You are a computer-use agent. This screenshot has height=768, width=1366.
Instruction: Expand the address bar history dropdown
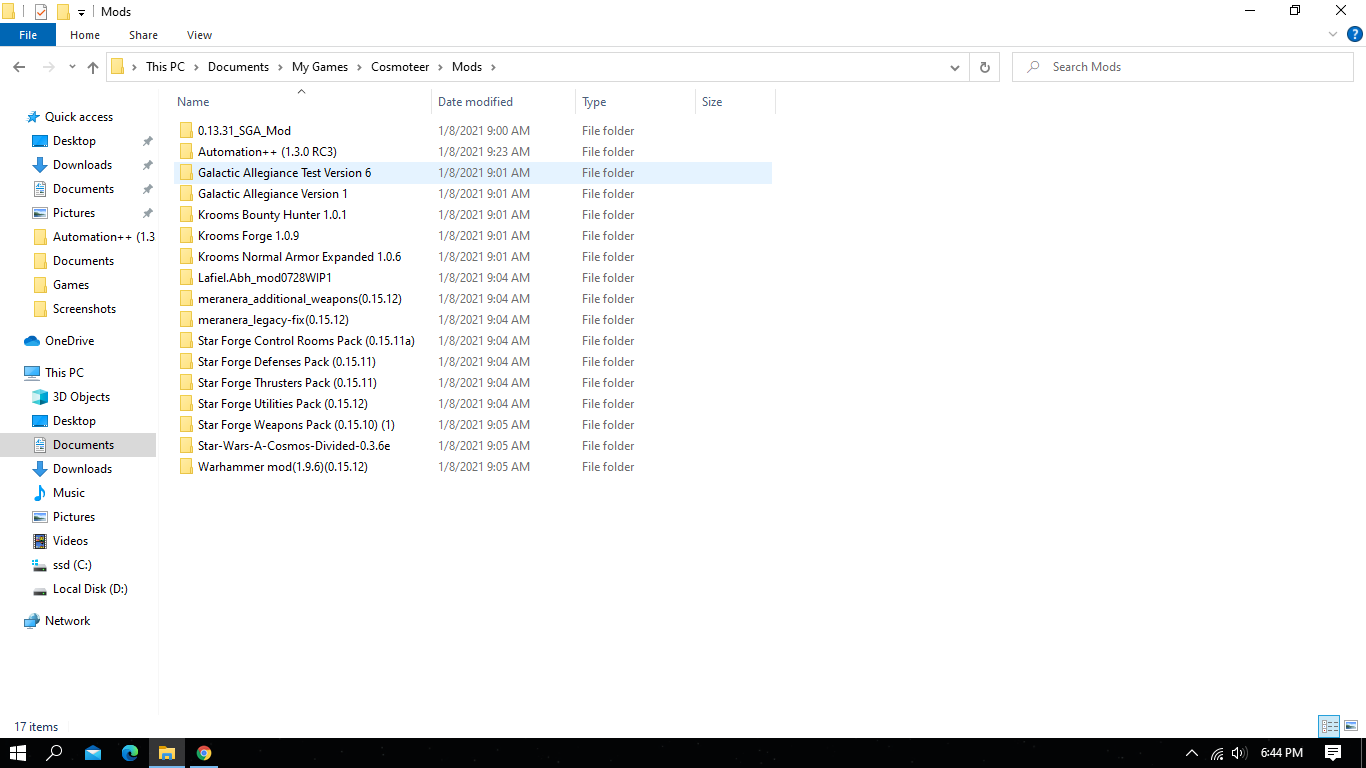pos(955,67)
